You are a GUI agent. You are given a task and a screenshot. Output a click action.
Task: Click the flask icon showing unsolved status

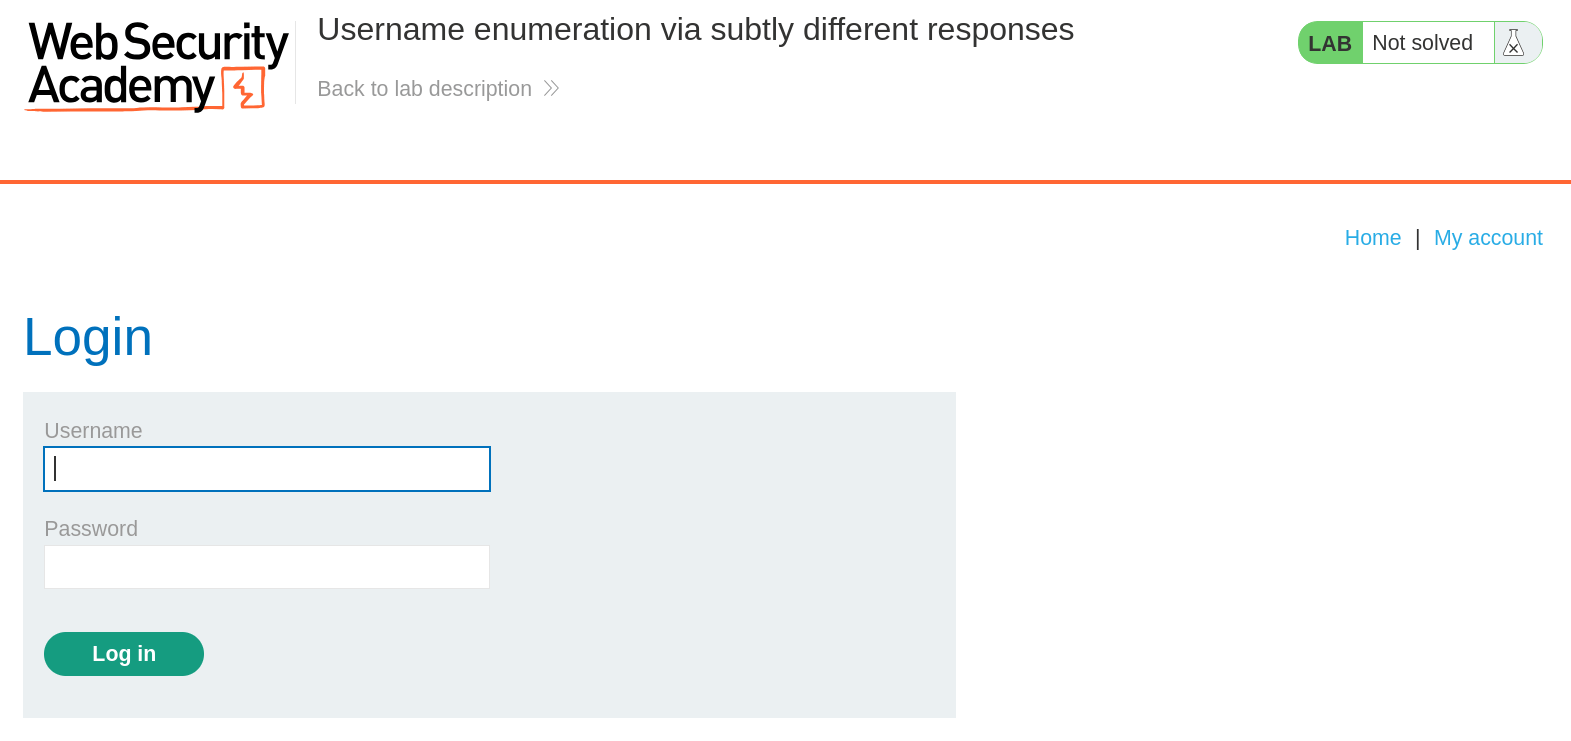(x=1513, y=42)
